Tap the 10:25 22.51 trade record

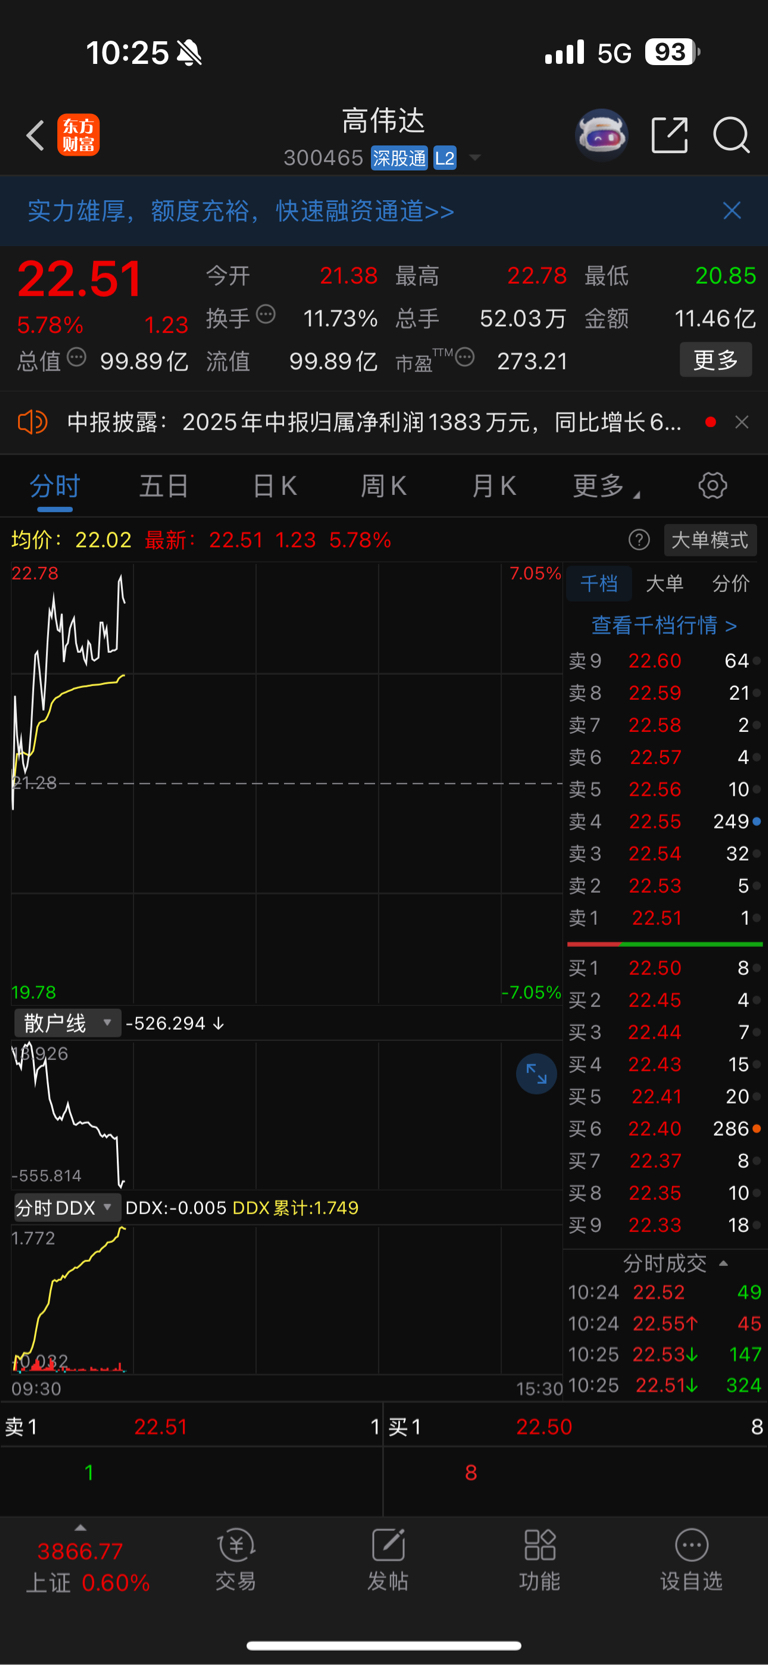tap(664, 1385)
